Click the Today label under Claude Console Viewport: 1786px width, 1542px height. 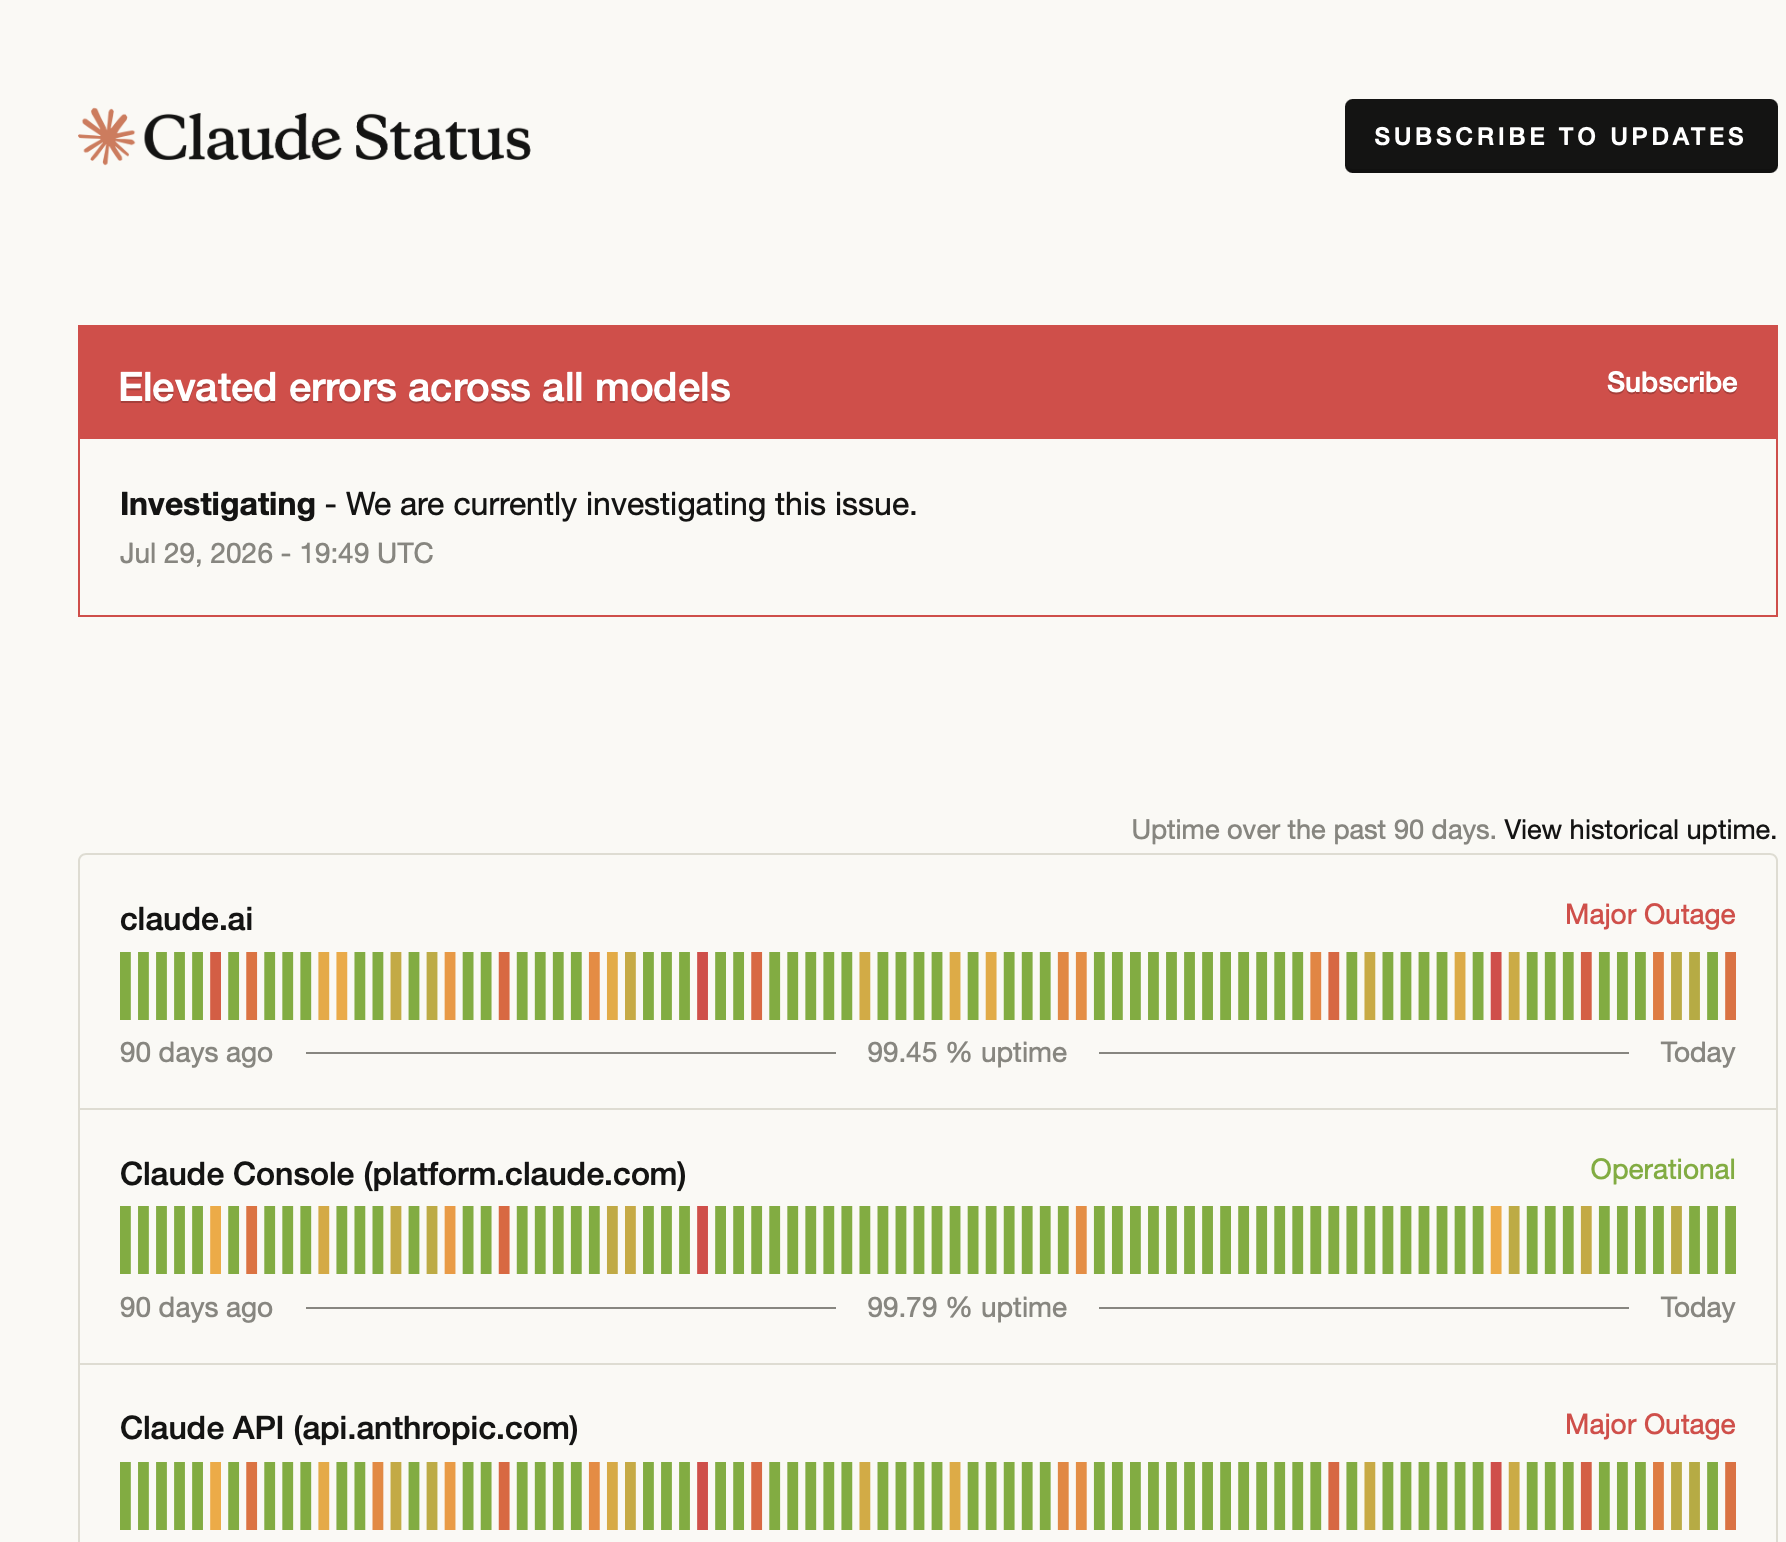[1697, 1308]
